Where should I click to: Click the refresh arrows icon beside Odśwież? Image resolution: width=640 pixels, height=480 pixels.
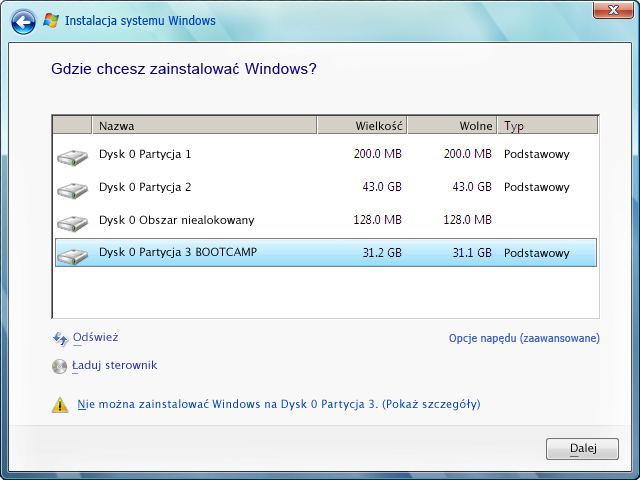tap(60, 338)
